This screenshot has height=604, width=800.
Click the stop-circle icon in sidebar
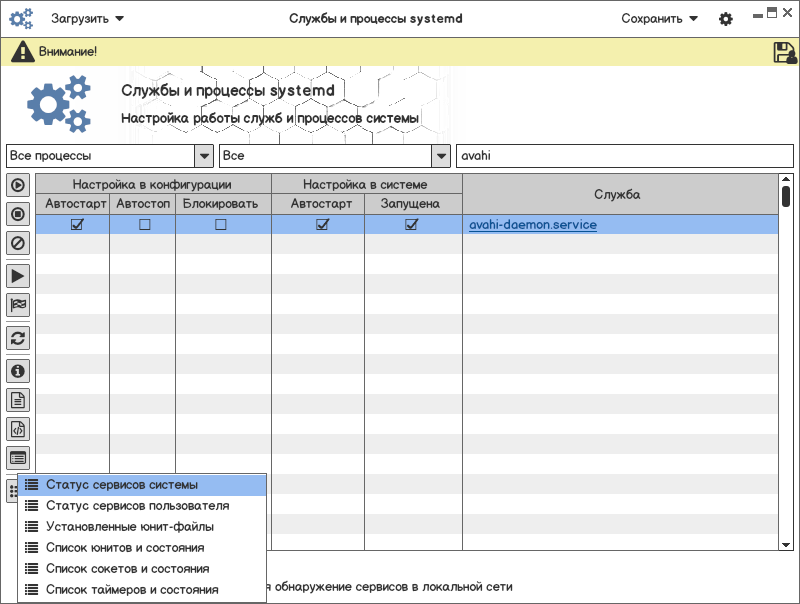pos(18,213)
